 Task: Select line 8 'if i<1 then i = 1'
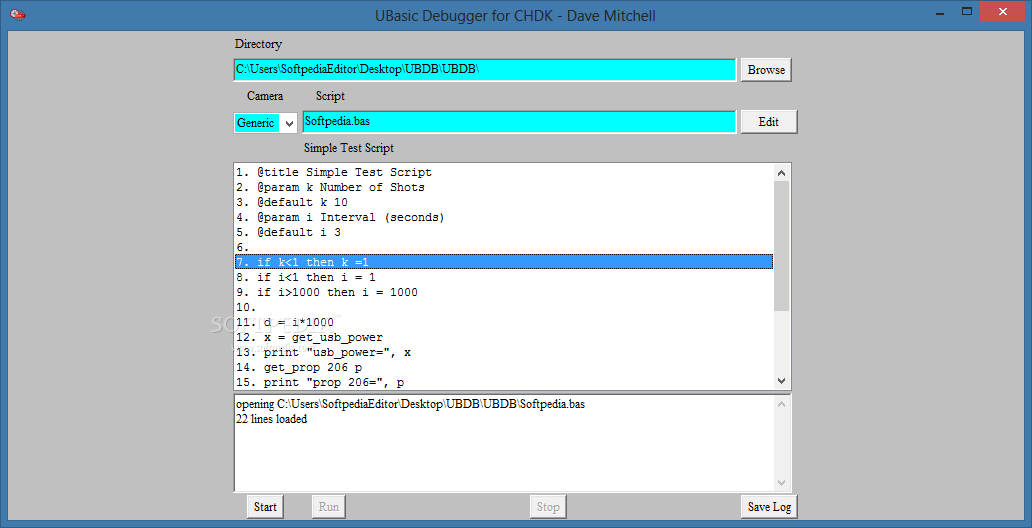point(504,277)
